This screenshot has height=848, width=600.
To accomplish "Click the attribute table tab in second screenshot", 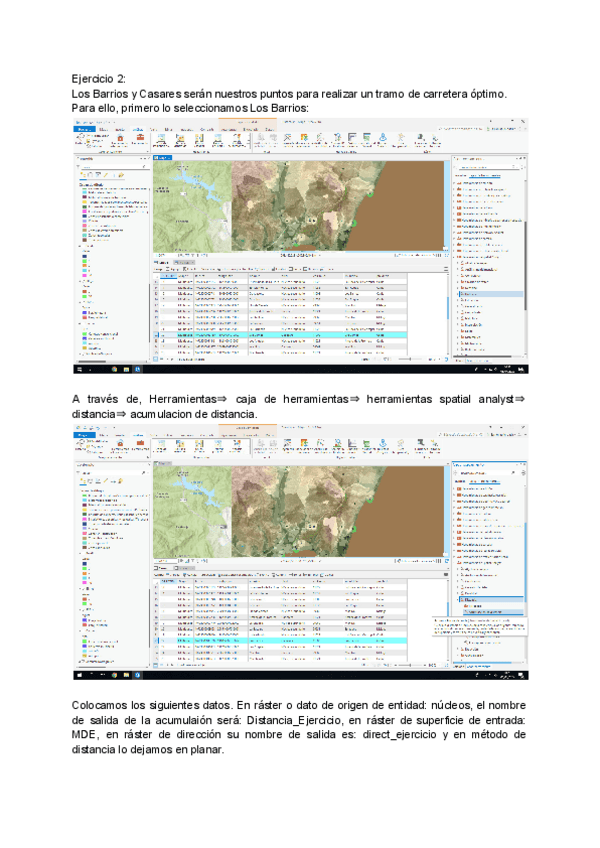I will 163,570.
